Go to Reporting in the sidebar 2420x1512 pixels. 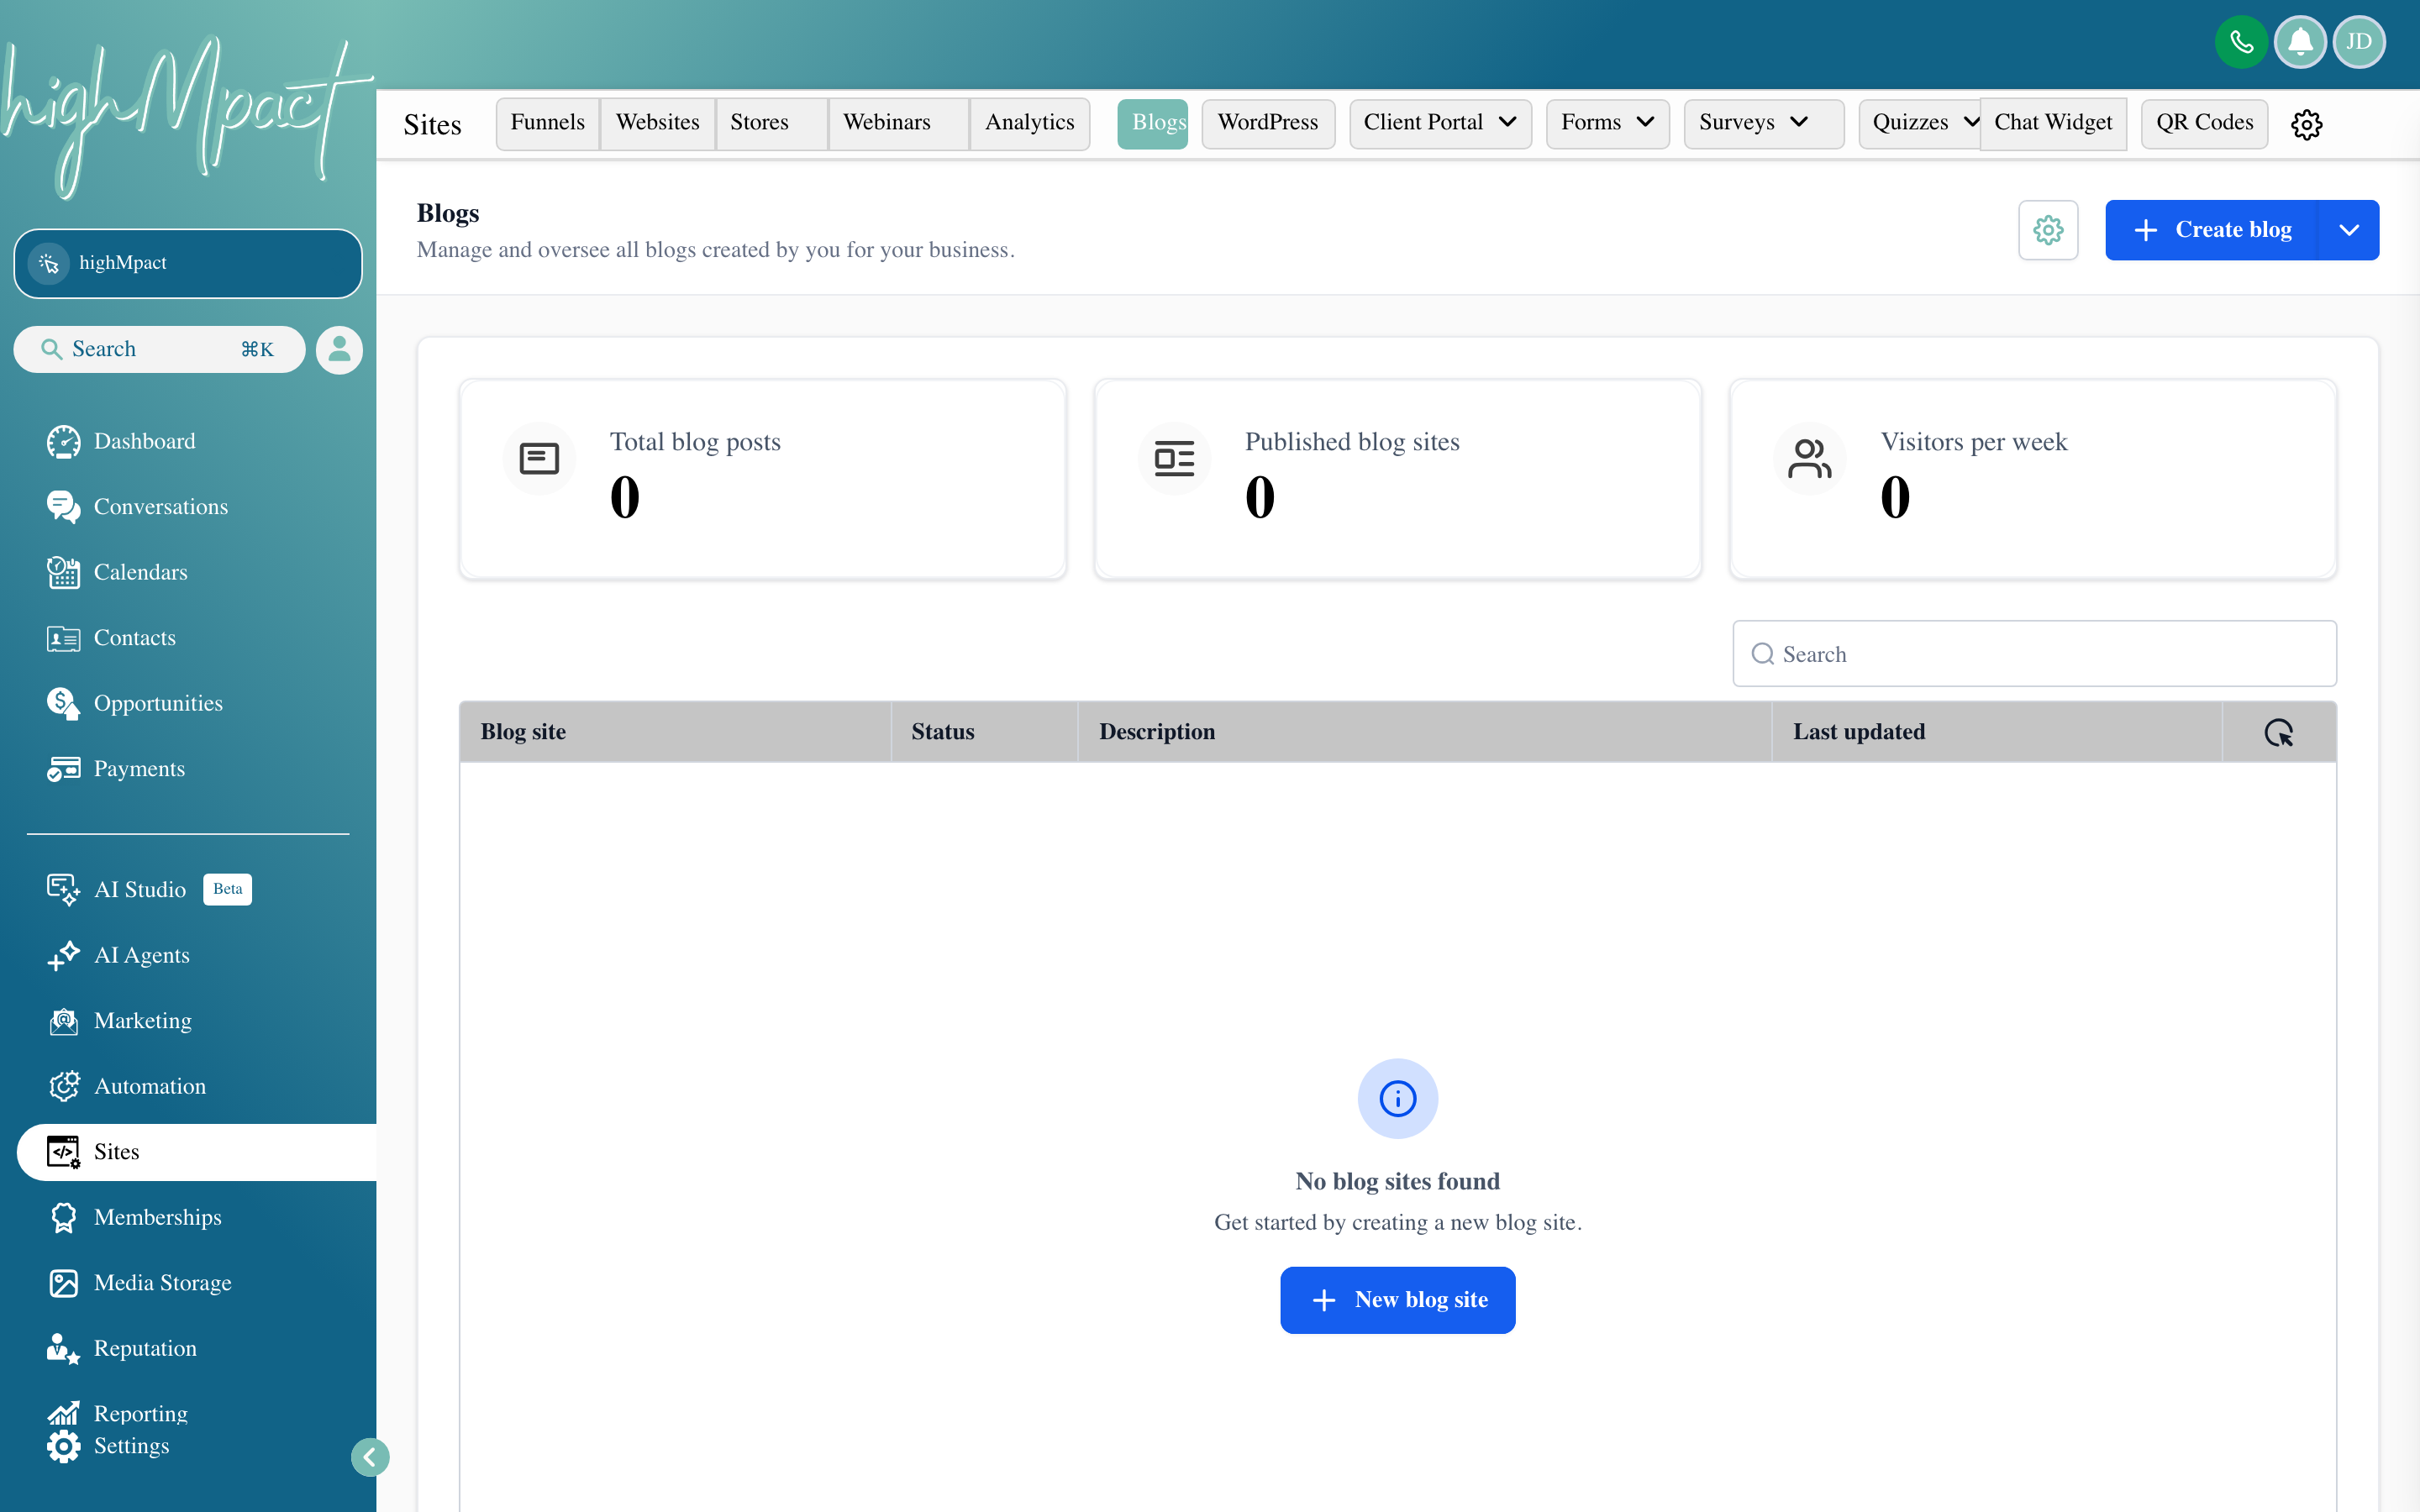pos(118,1413)
